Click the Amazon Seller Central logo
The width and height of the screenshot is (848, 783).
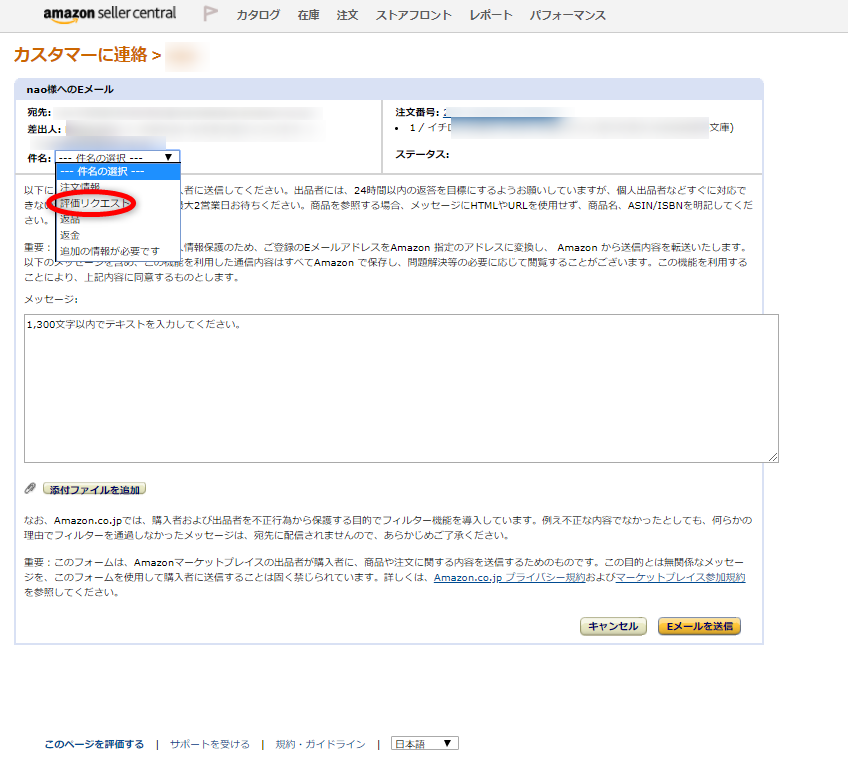[x=109, y=14]
